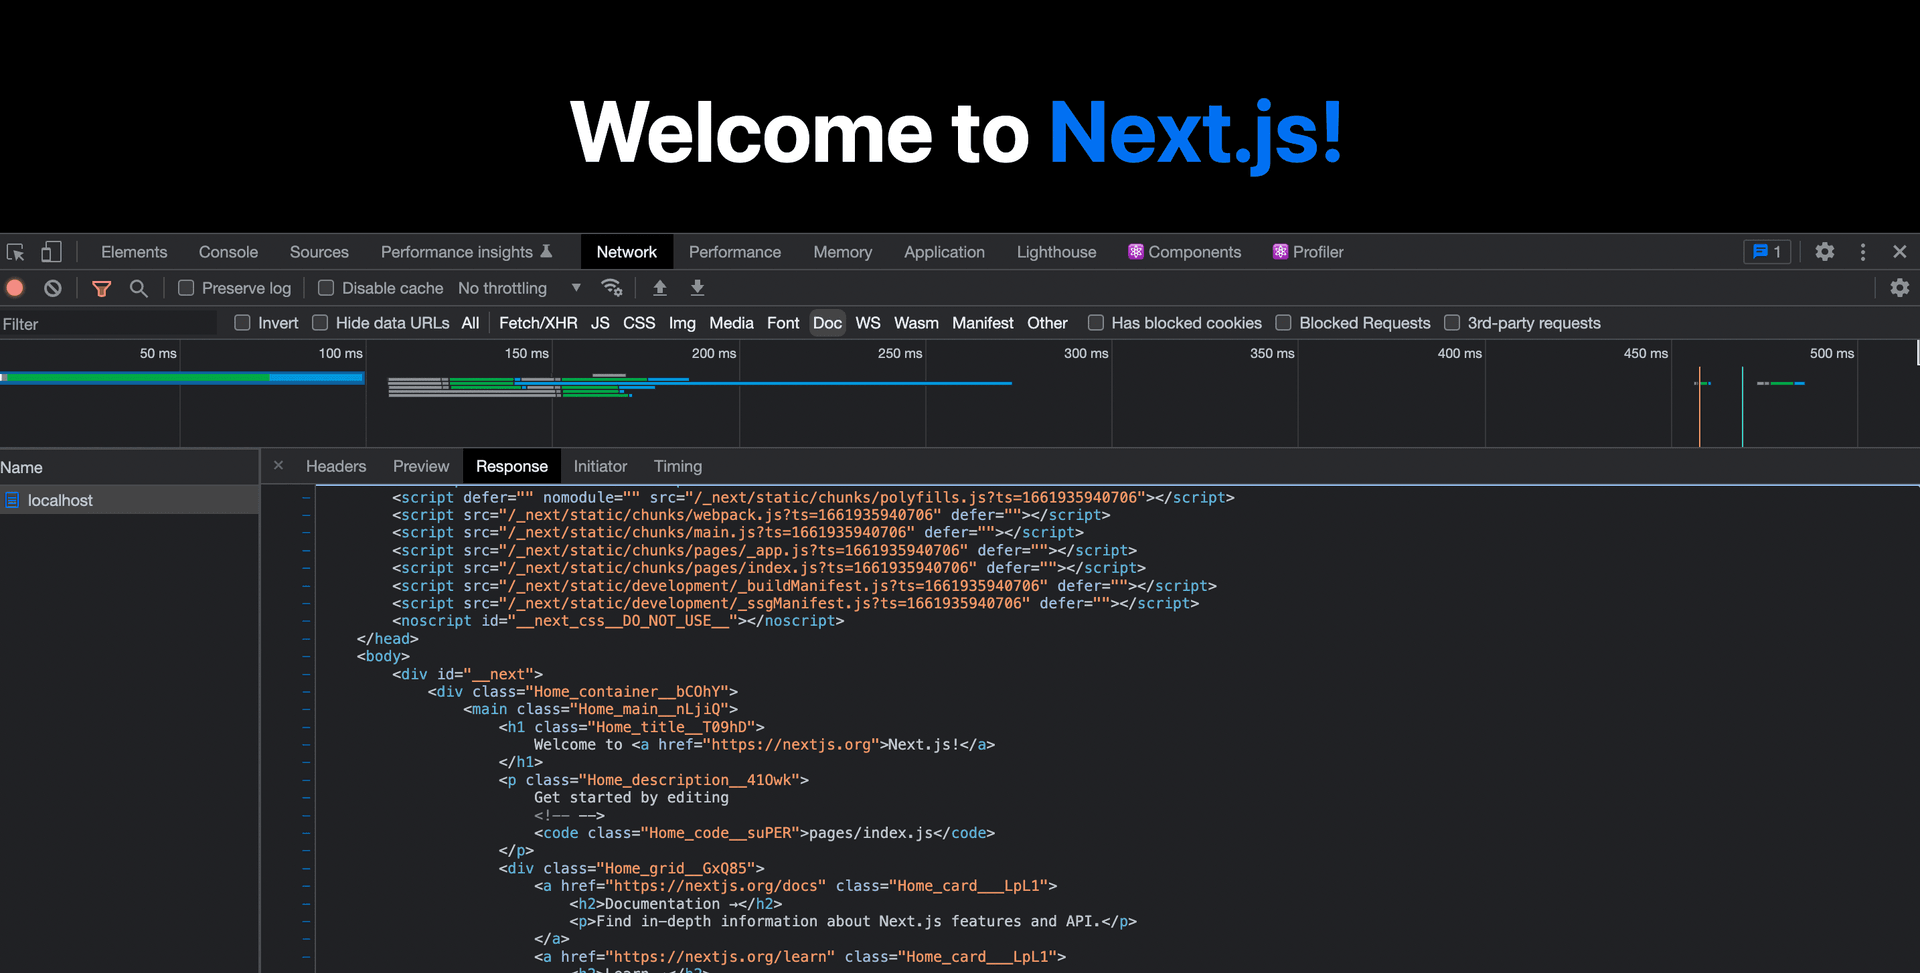Stop recording the network log
The height and width of the screenshot is (973, 1920).
(14, 288)
